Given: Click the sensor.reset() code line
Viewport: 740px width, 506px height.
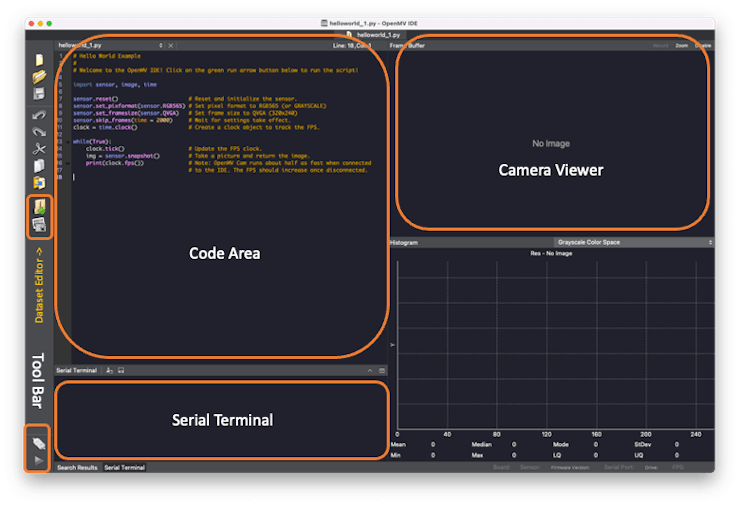Looking at the screenshot, I should click(x=96, y=99).
